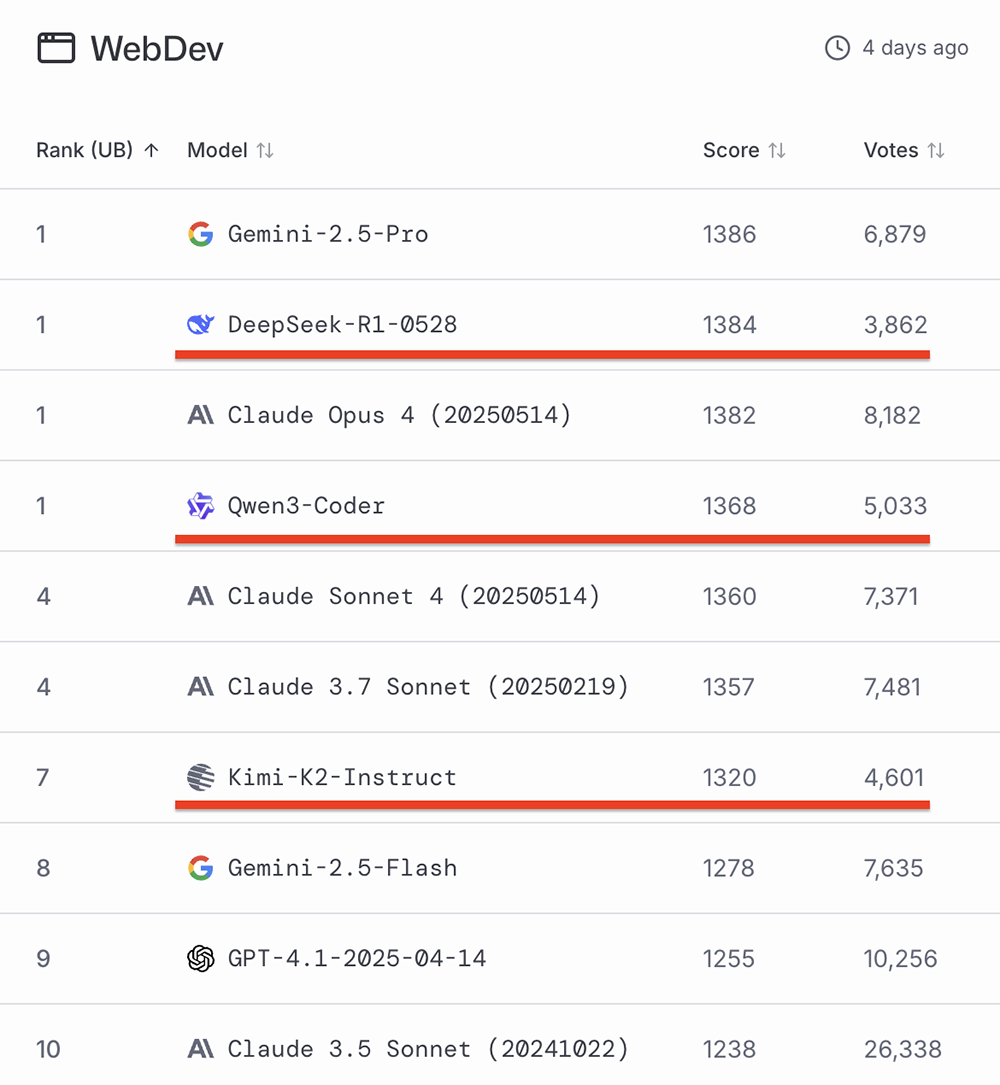1000x1085 pixels.
Task: Click the Anthropic logo beside Claude Opus 4
Action: tap(201, 415)
